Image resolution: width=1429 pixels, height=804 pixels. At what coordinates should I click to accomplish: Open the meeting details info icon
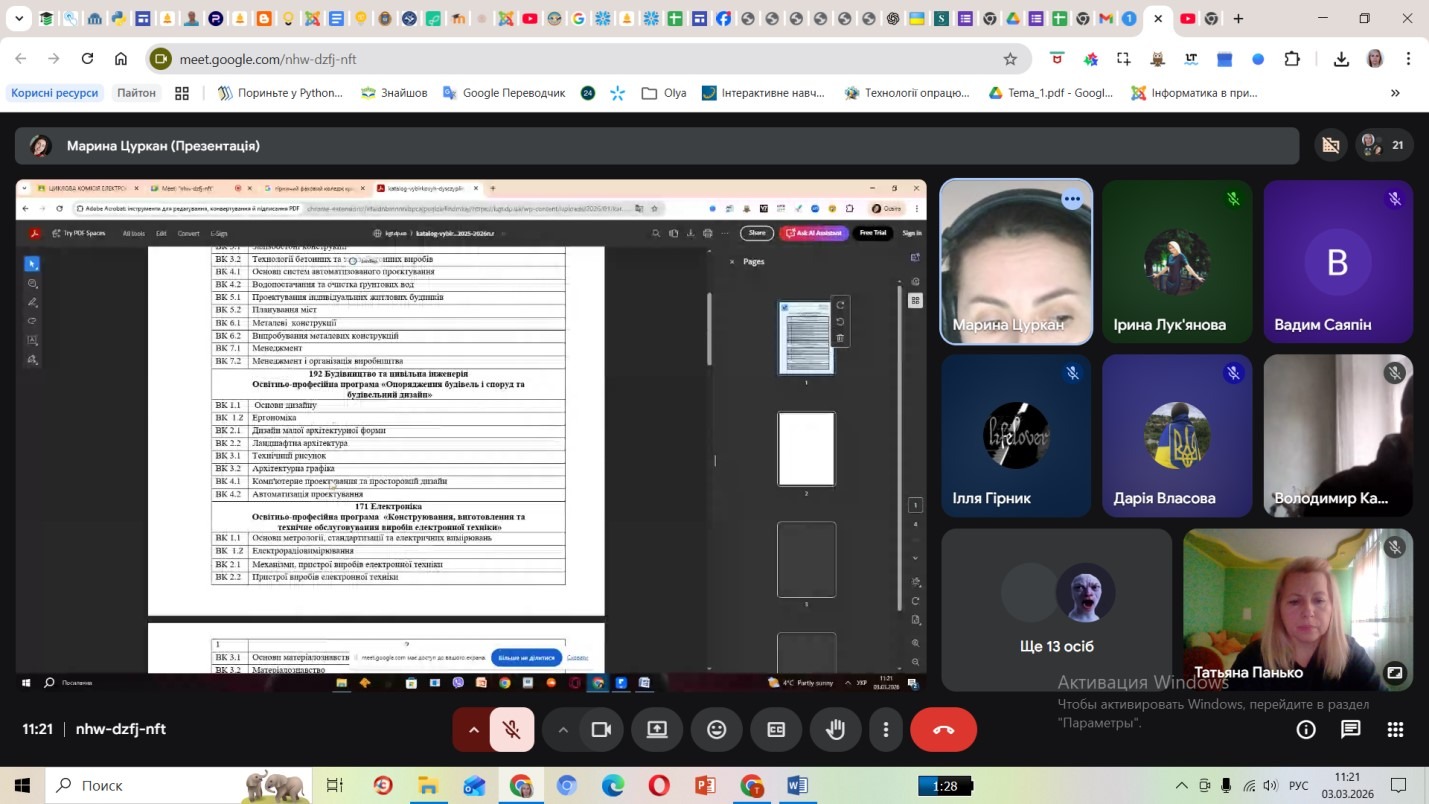(x=1306, y=730)
